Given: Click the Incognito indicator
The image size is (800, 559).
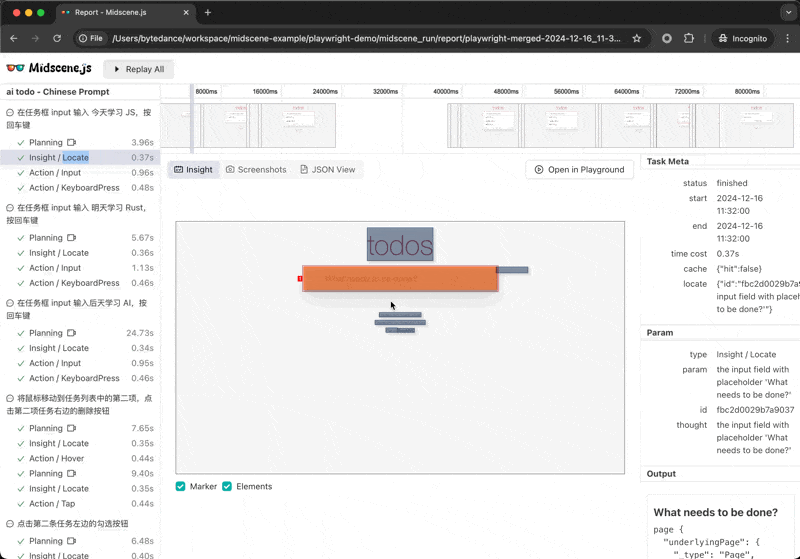Looking at the screenshot, I should tap(742, 38).
